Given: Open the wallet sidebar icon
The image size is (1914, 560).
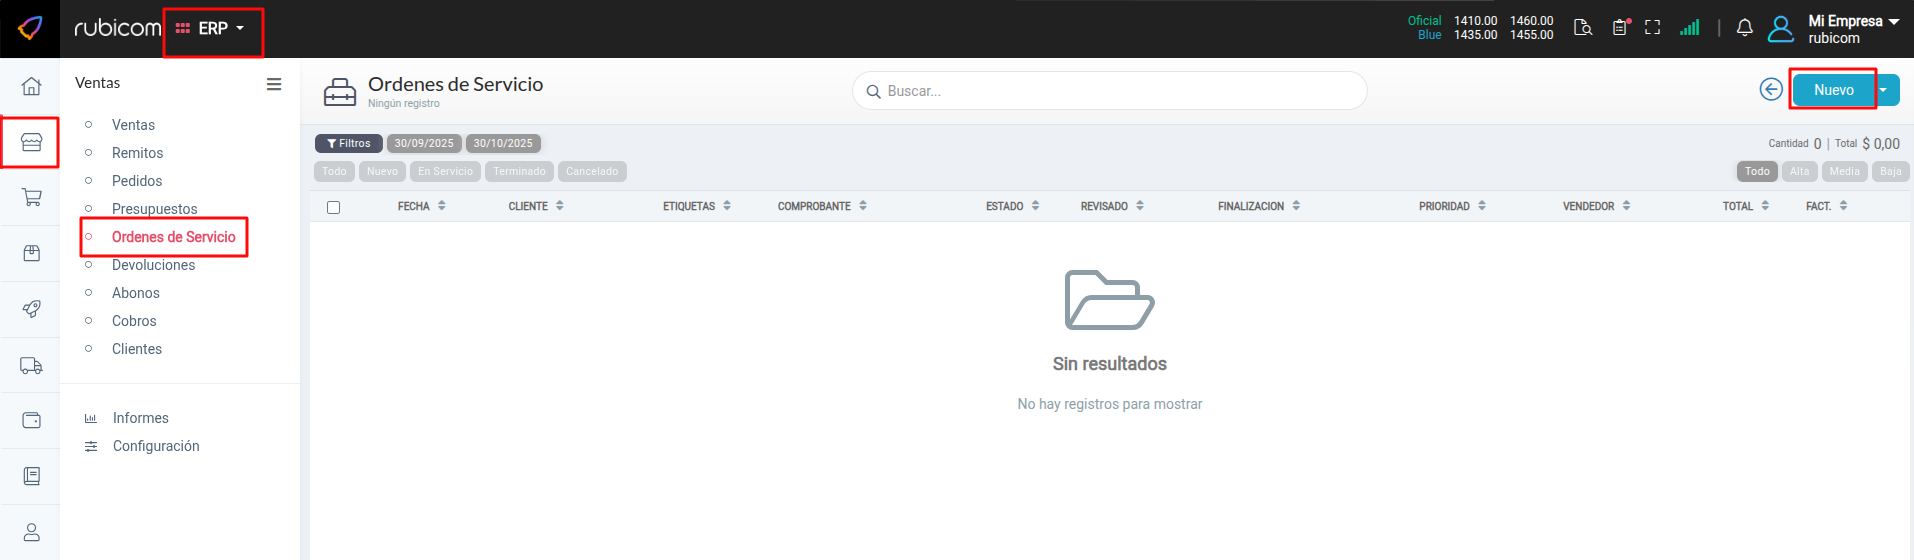Looking at the screenshot, I should [31, 420].
